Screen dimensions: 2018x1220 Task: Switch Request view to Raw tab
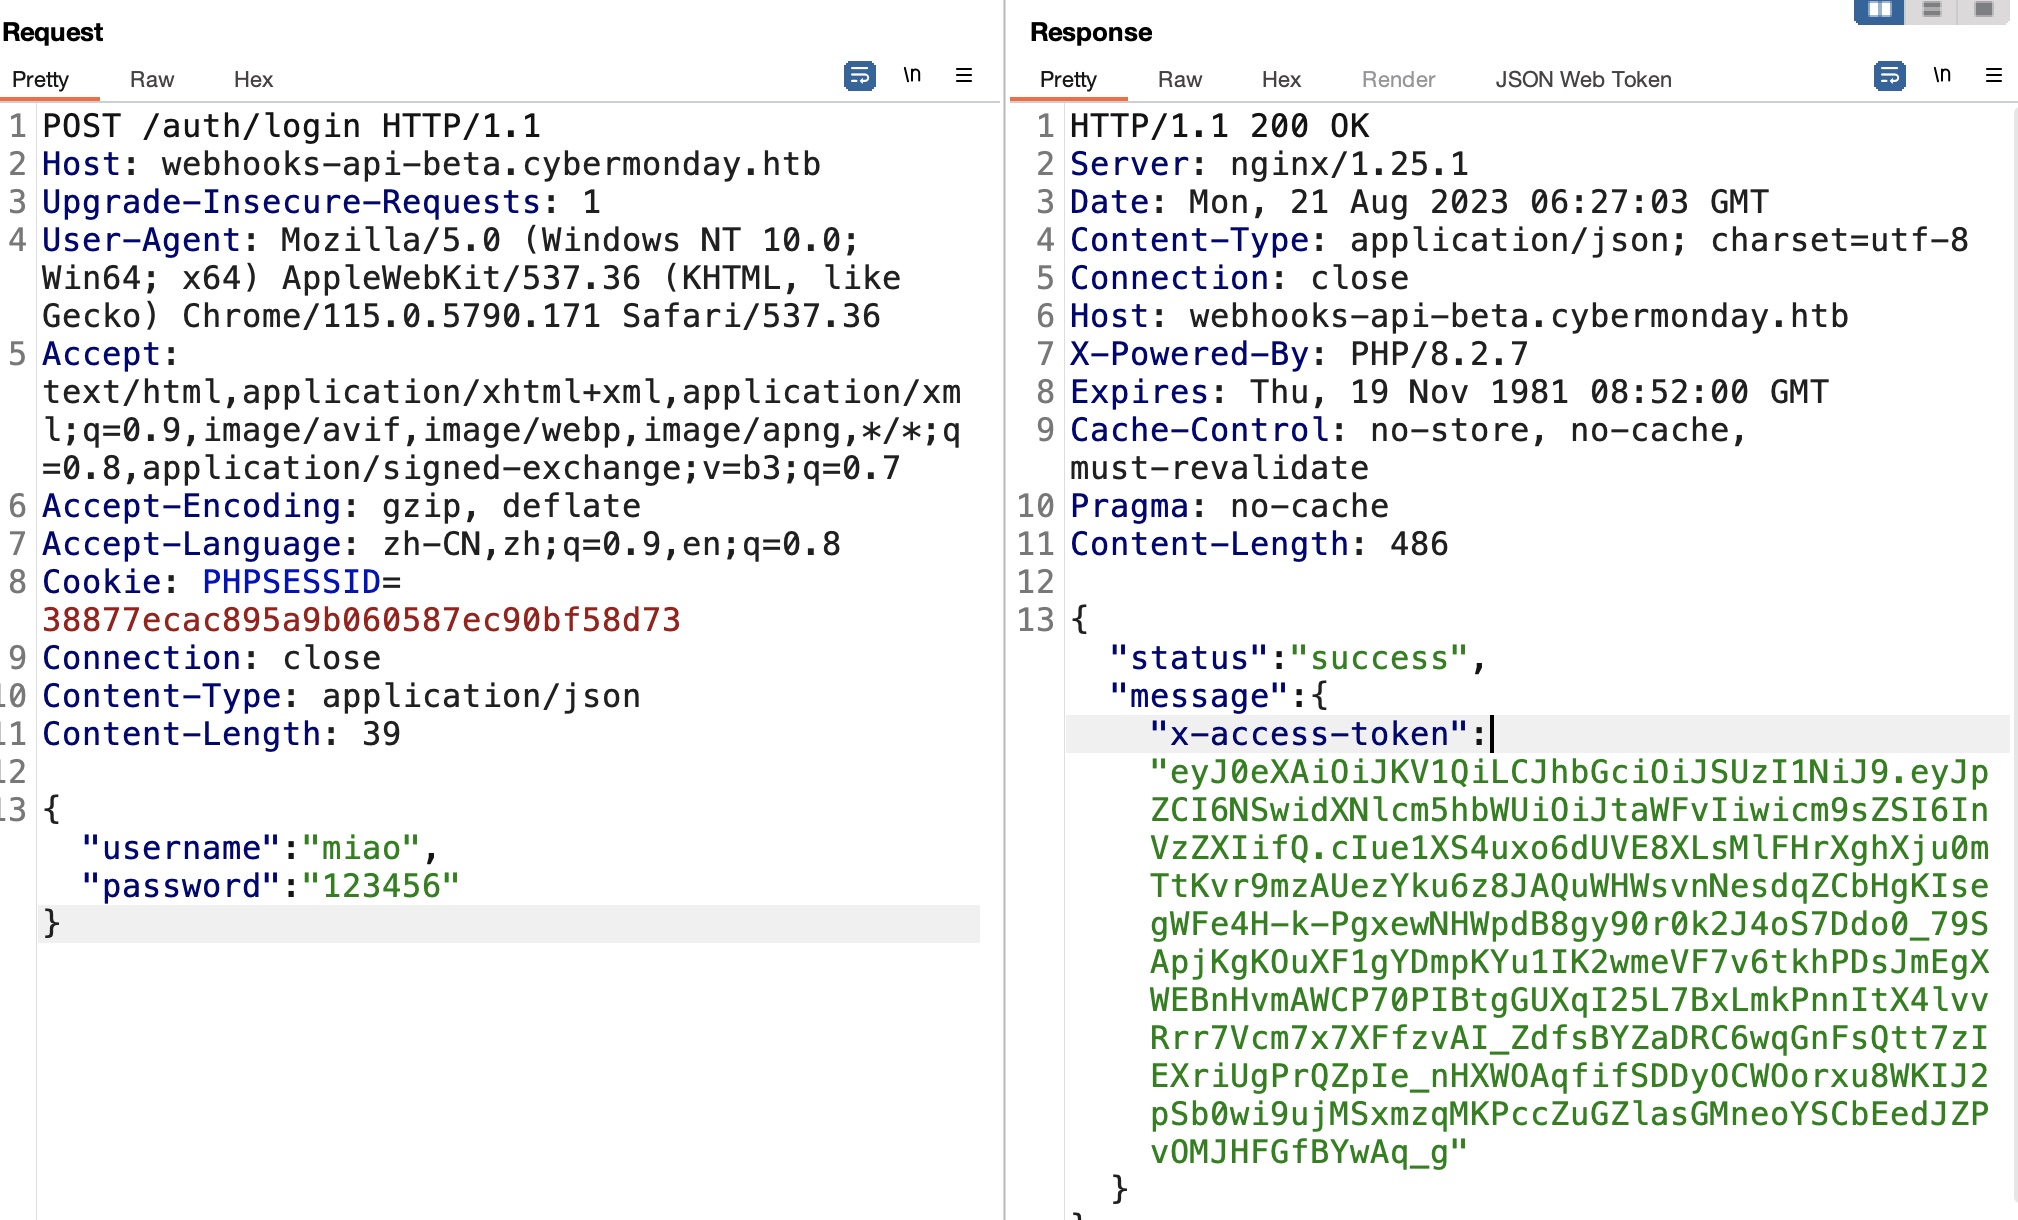click(152, 80)
